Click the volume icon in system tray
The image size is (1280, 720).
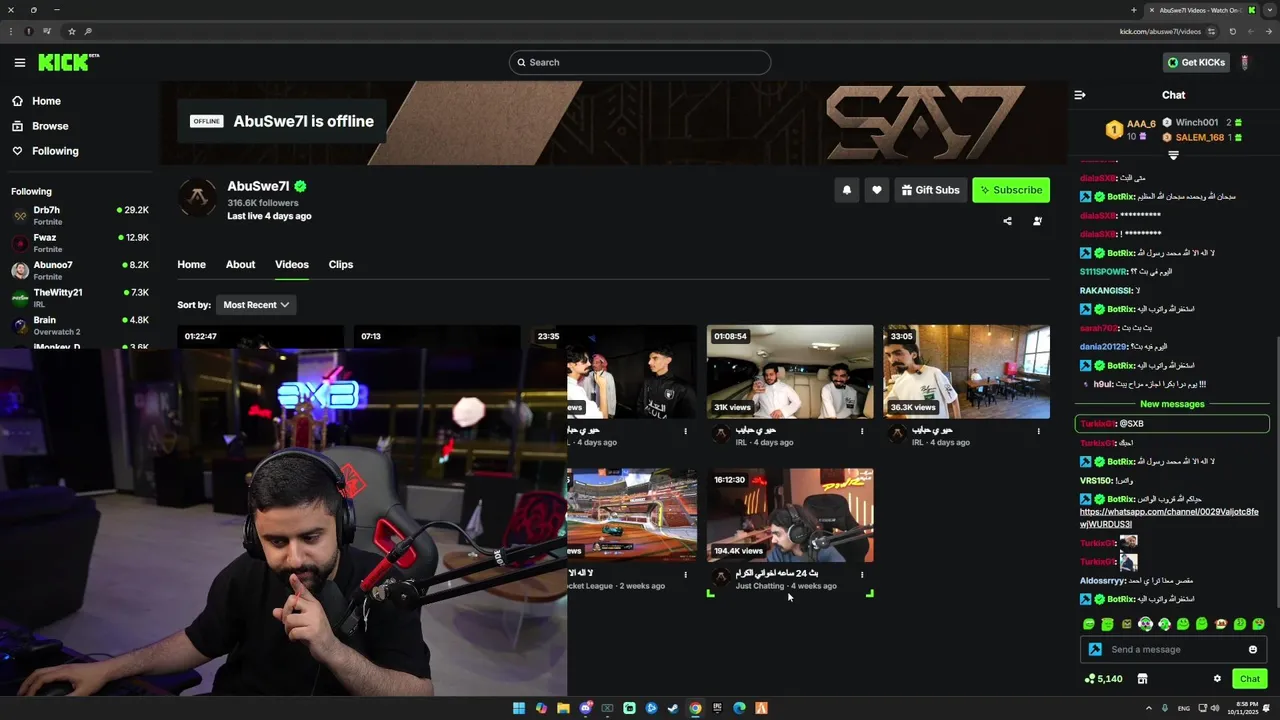[1214, 708]
